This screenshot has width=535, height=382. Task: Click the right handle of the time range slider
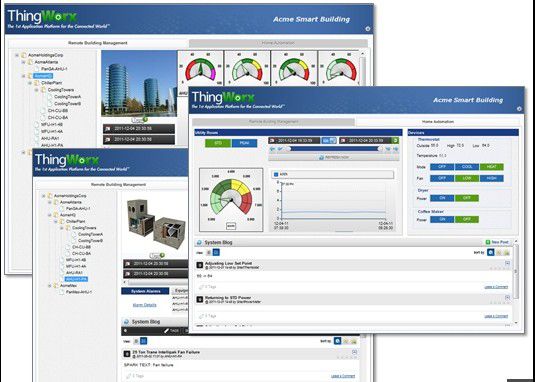[380, 149]
